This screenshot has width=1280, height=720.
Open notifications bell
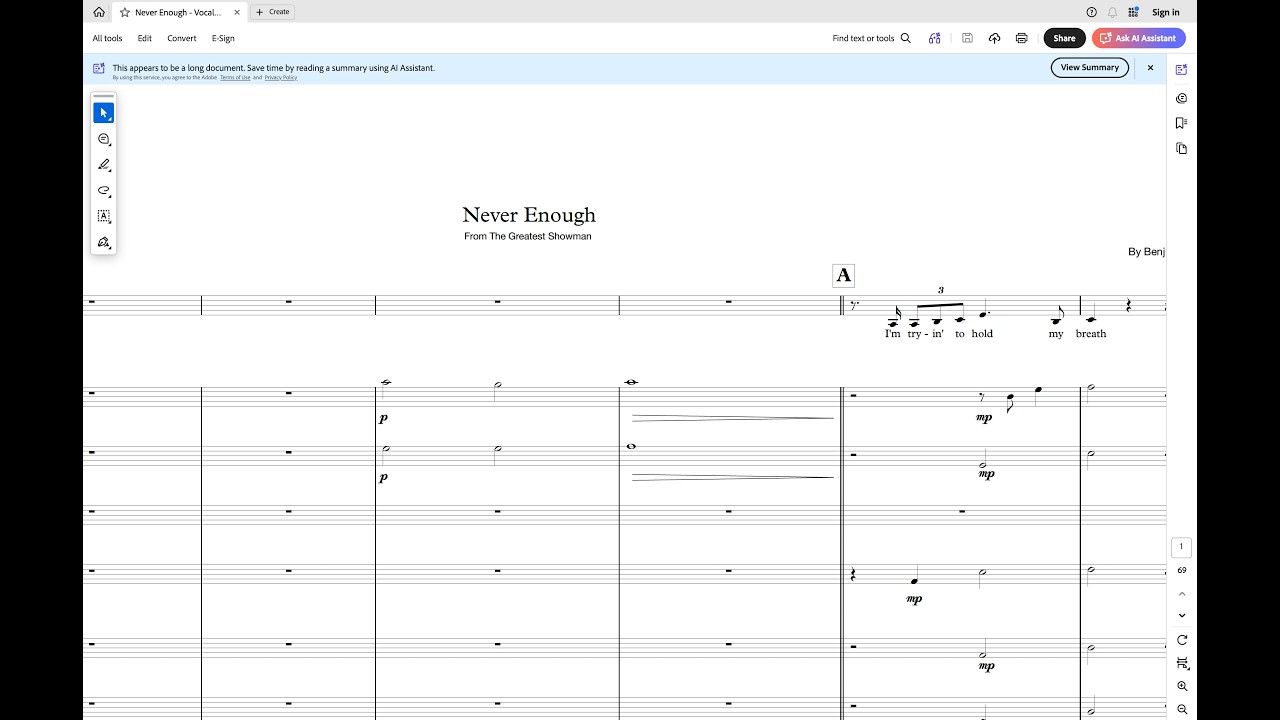pyautogui.click(x=1112, y=12)
